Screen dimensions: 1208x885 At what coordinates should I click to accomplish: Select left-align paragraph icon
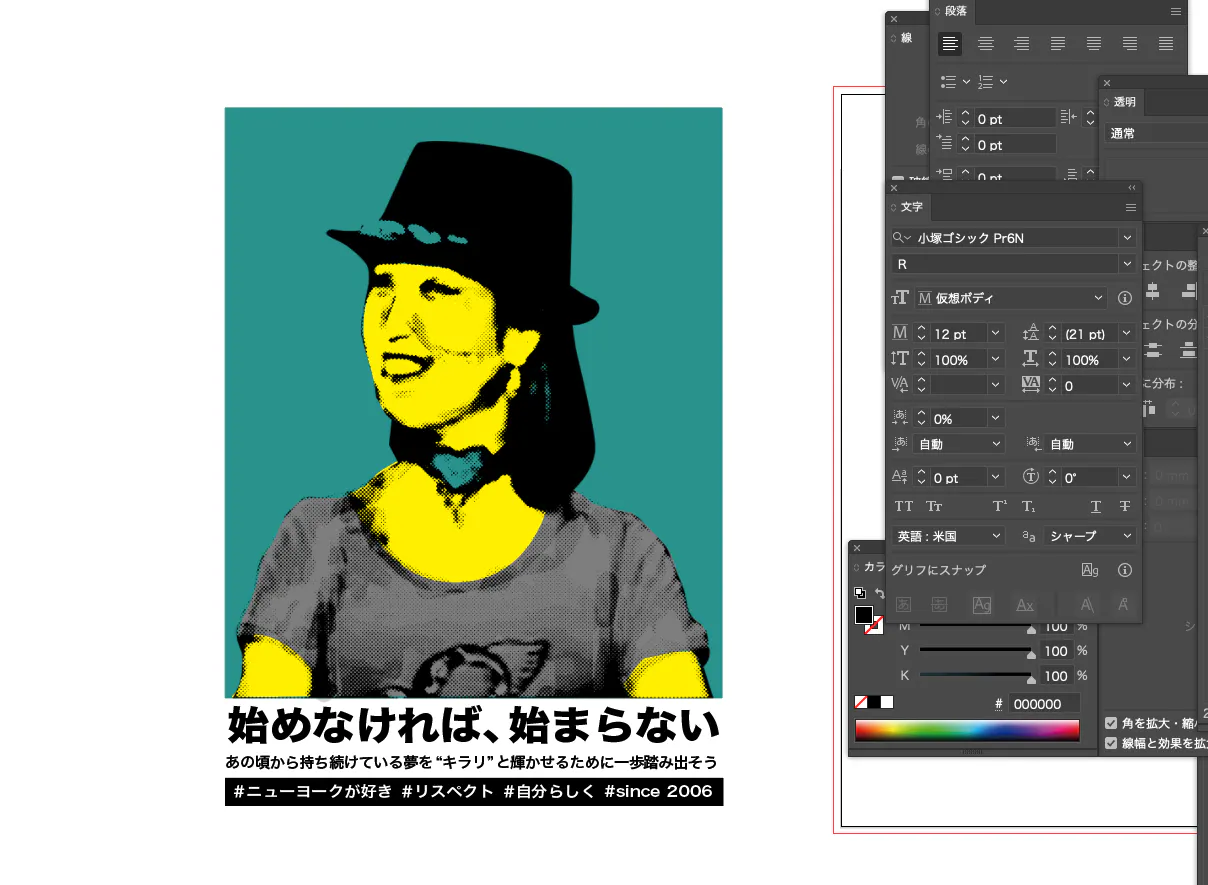pyautogui.click(x=950, y=44)
